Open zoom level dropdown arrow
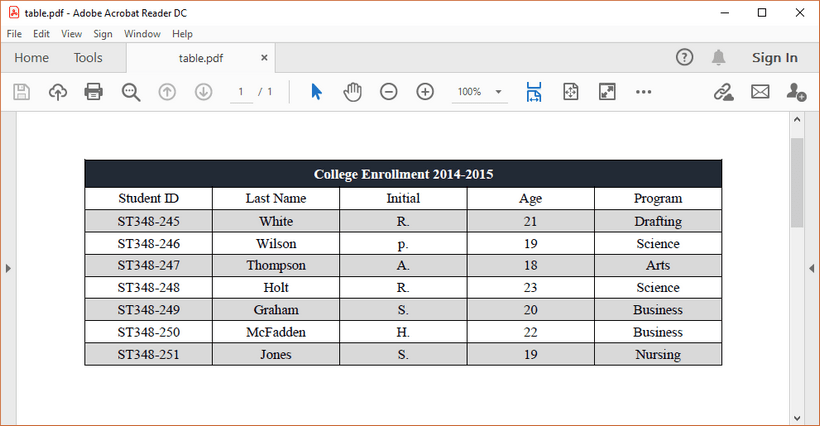The image size is (820, 426). (x=498, y=92)
